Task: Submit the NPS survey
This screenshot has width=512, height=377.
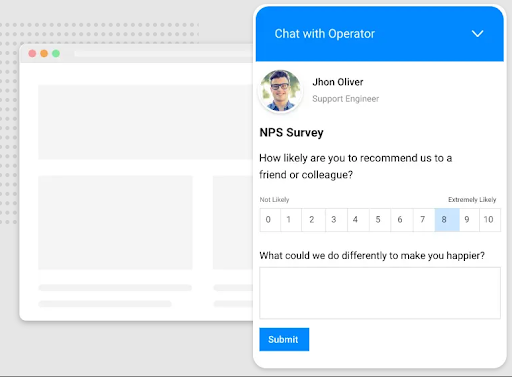Action: click(284, 339)
